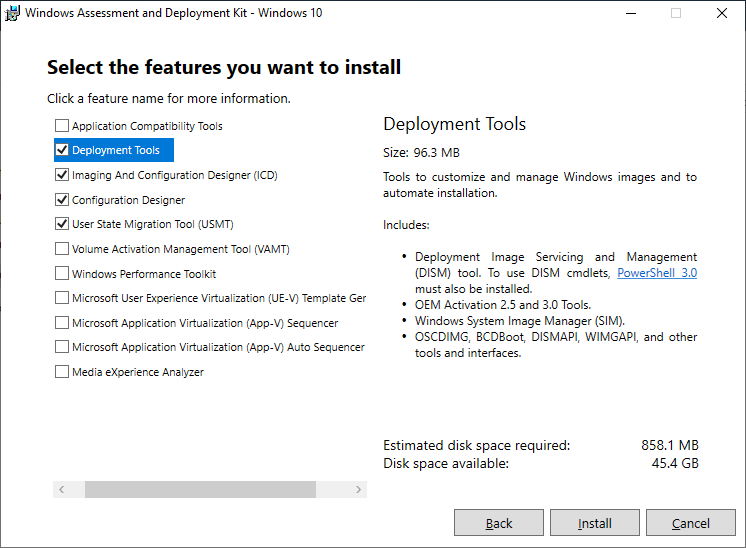Image resolution: width=746 pixels, height=548 pixels.
Task: Click the Size: 96.3 MB text
Action: point(422,153)
